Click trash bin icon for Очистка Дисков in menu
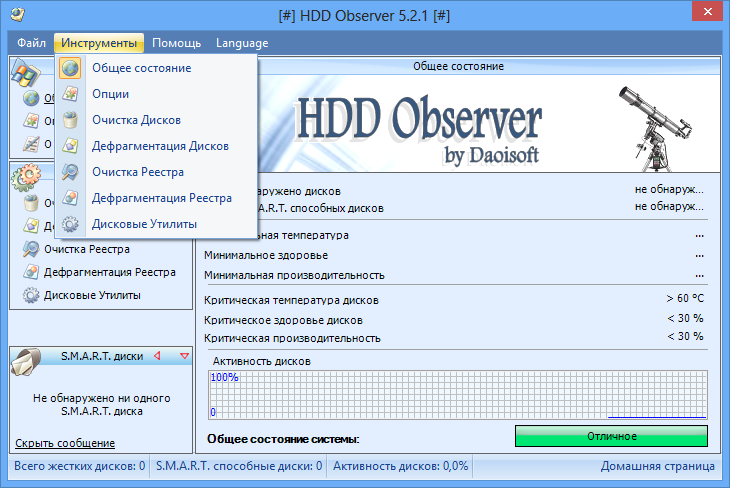 (70, 120)
